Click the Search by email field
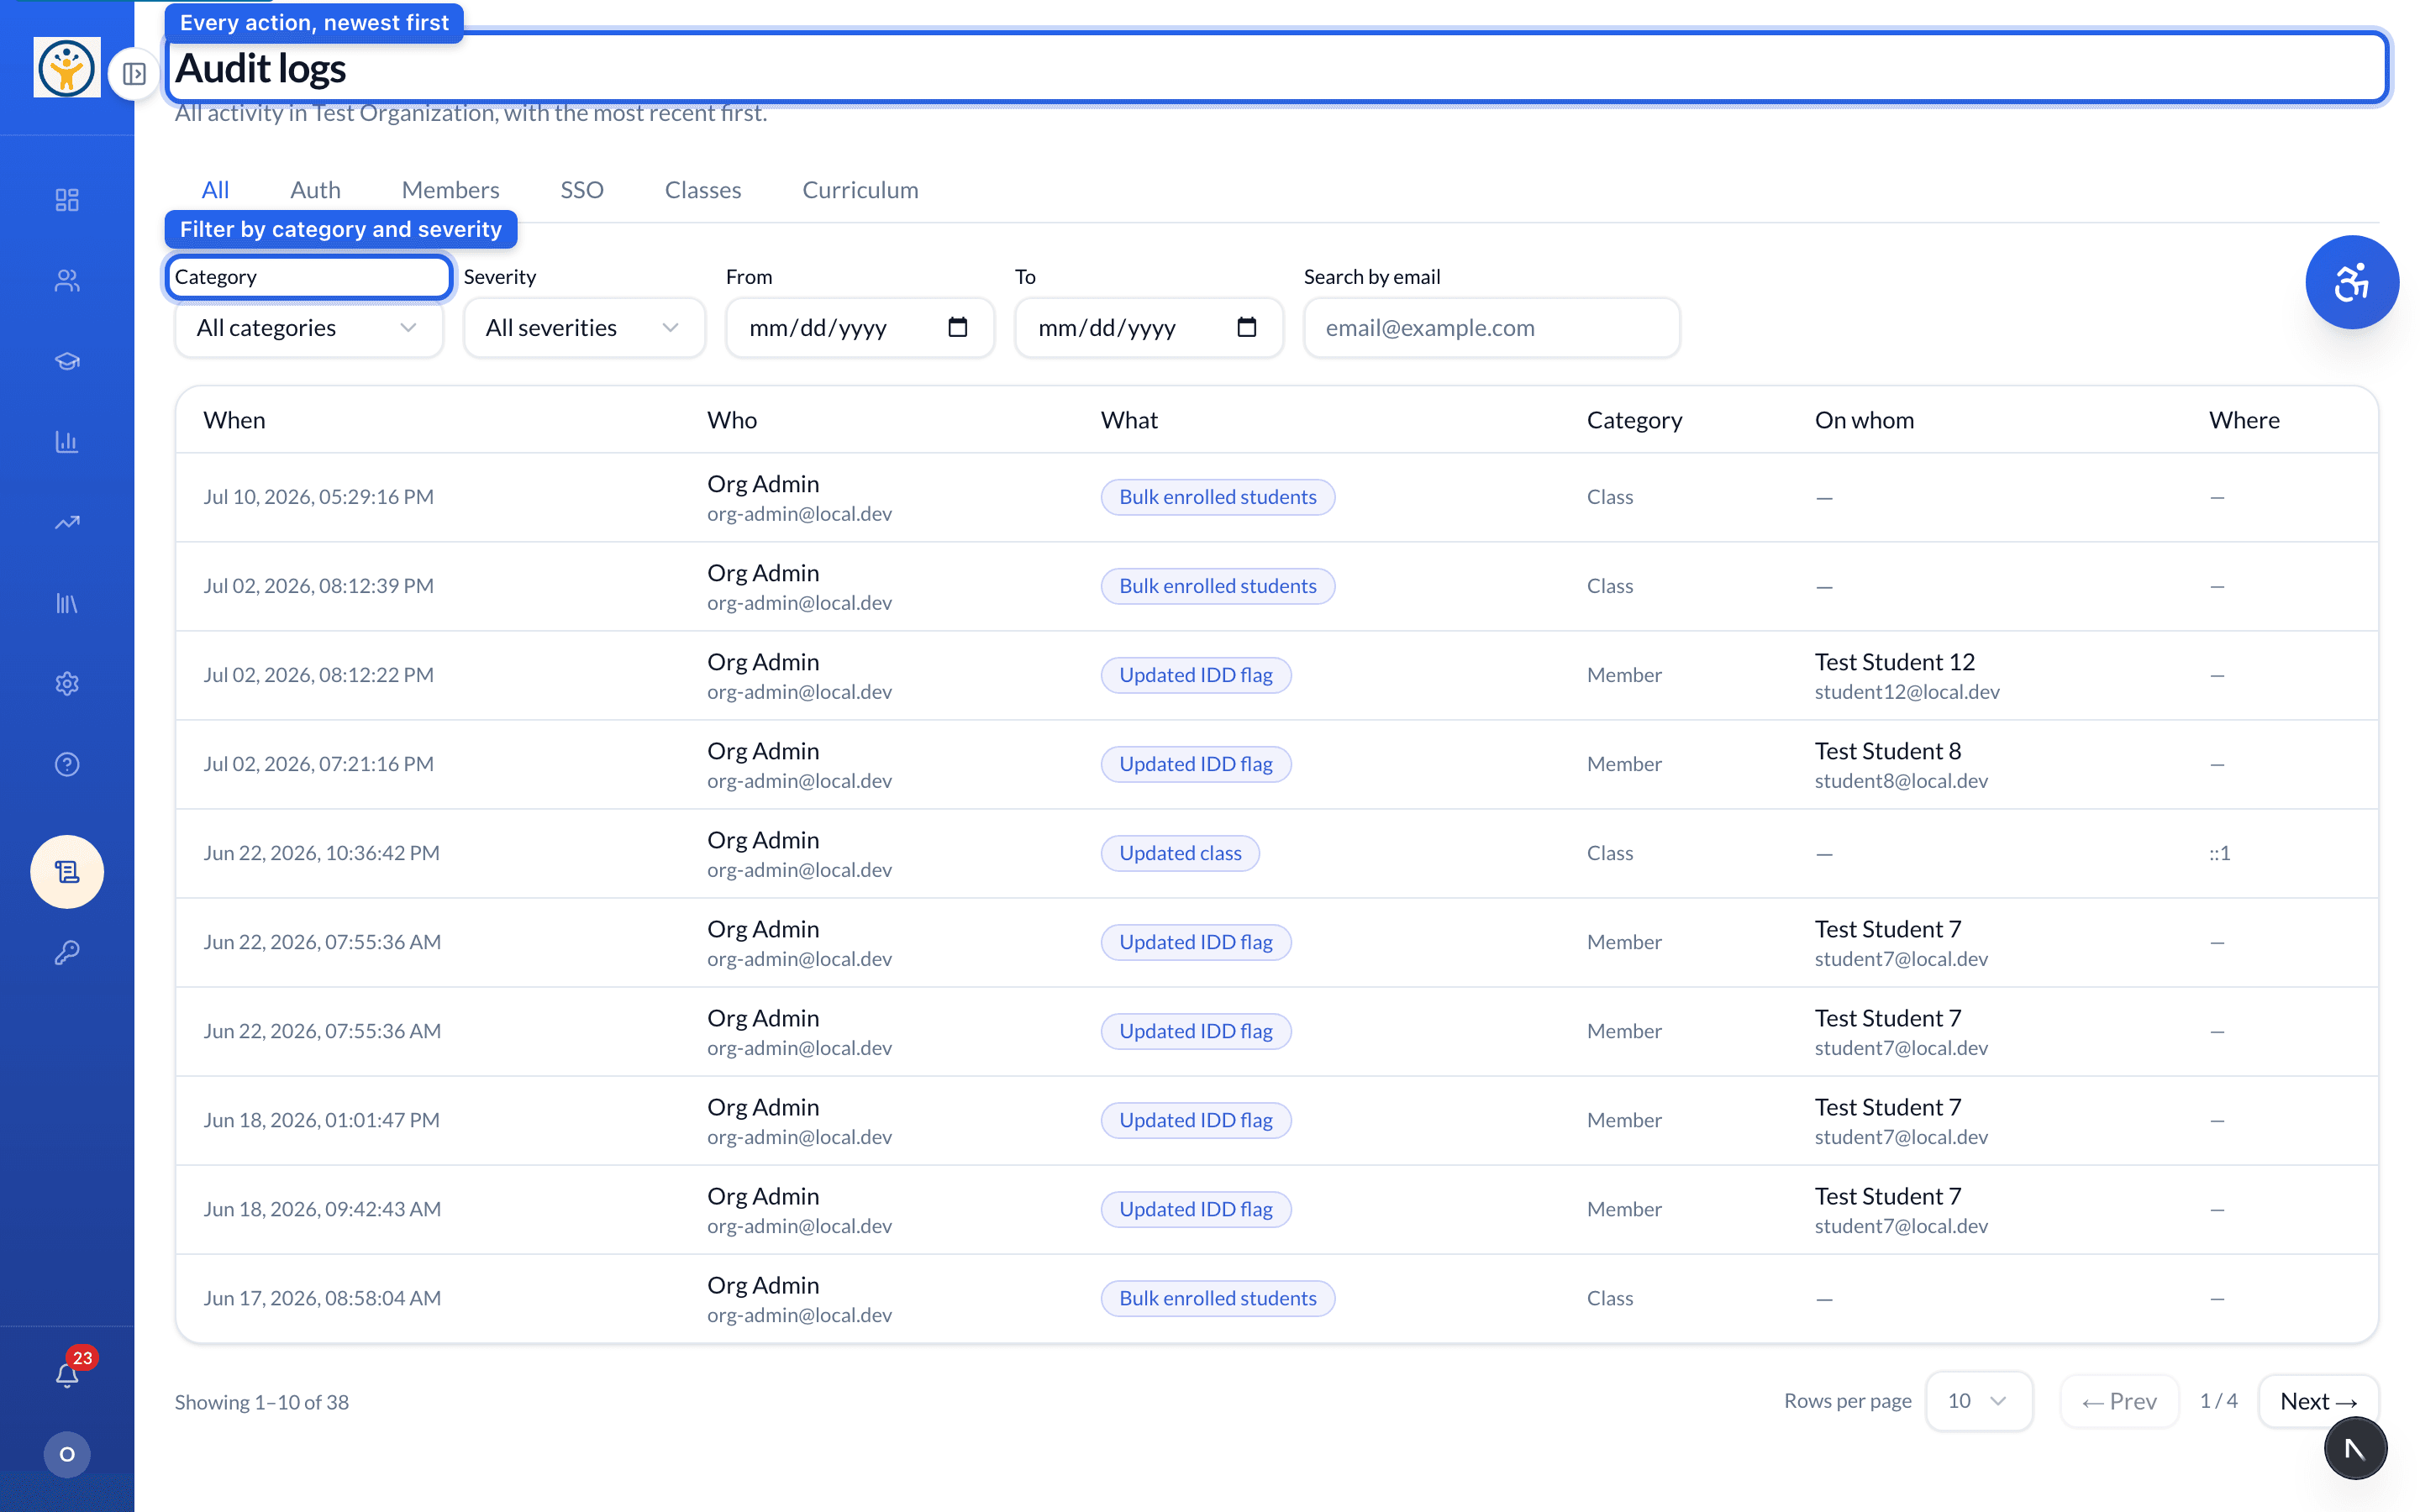Viewport: 2420px width, 1512px height. click(1491, 328)
